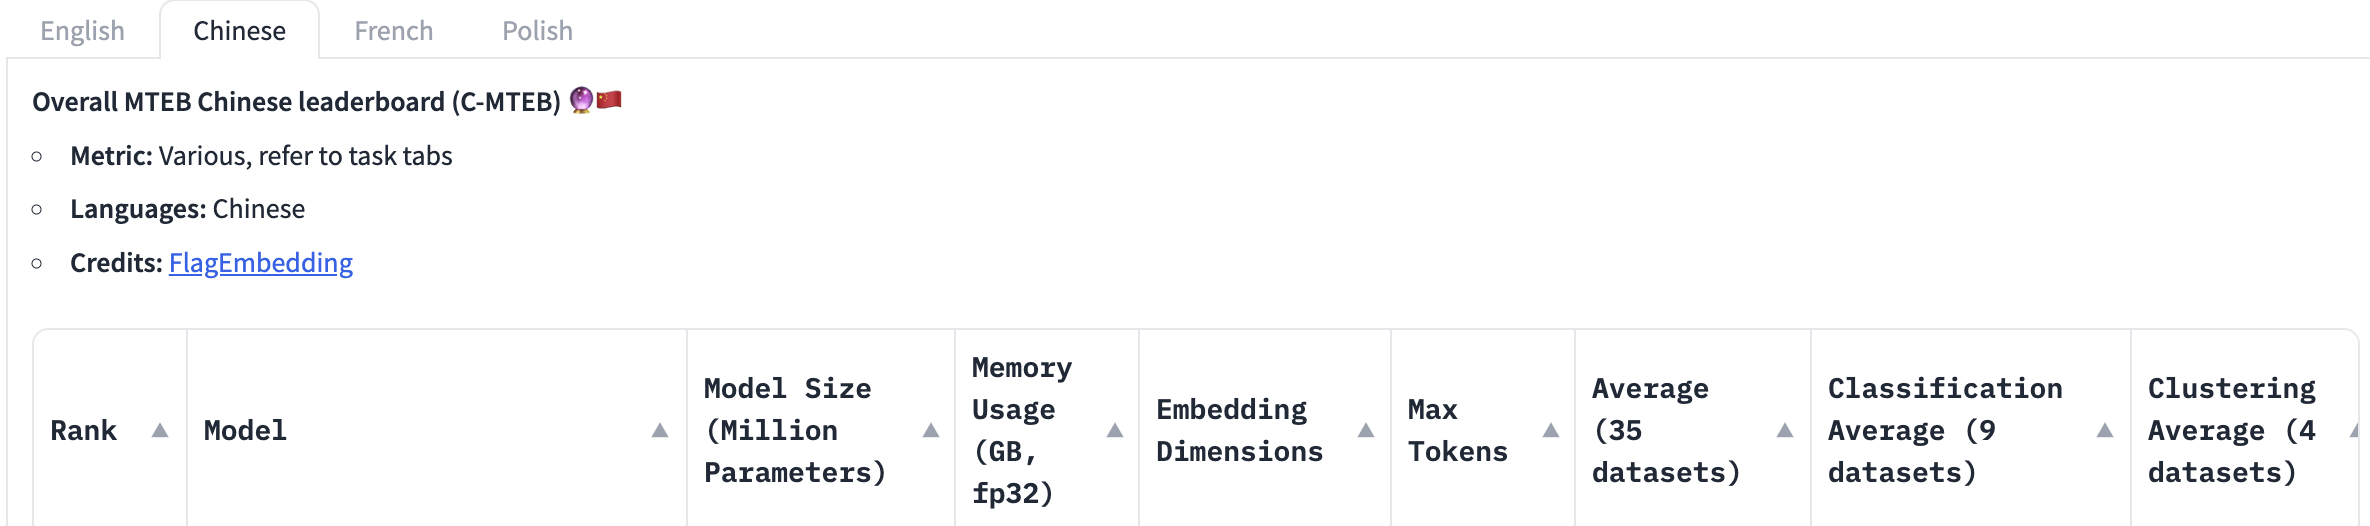Switch to the English tab
The width and height of the screenshot is (2370, 526).
82,31
